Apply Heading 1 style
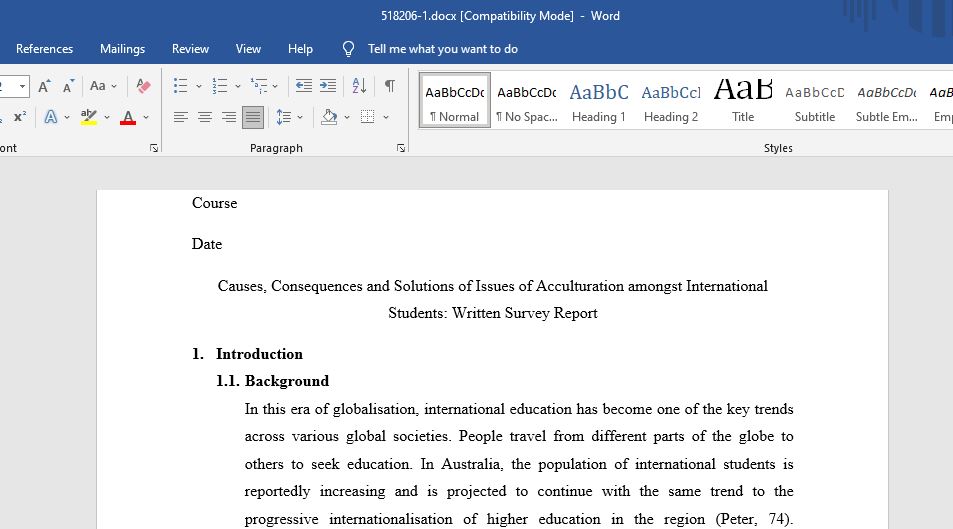The image size is (953, 529). 599,101
